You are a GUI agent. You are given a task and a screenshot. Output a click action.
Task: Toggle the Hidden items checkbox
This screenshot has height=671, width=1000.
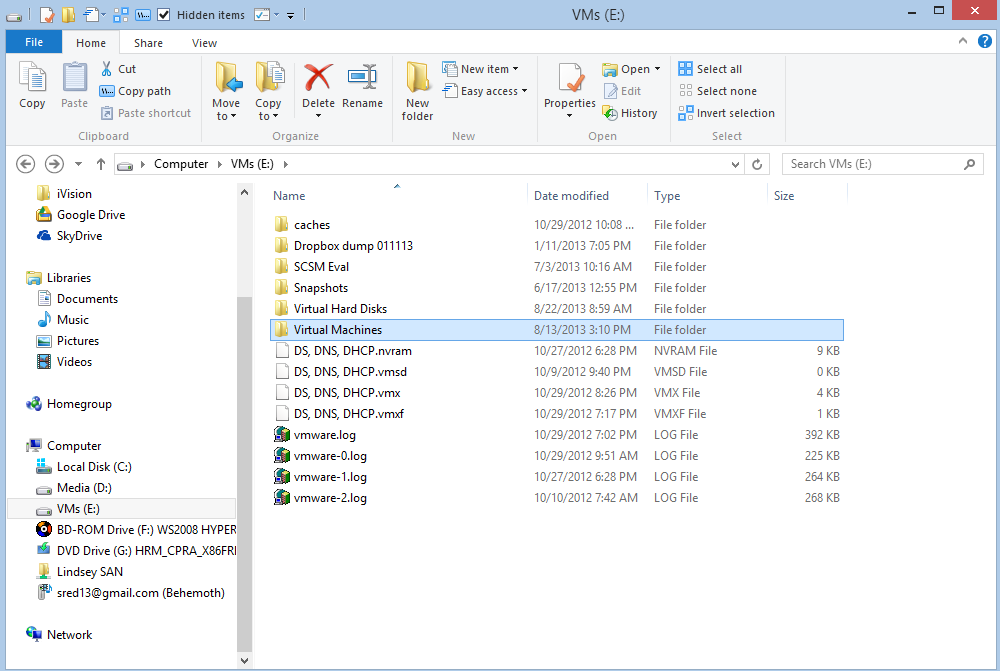click(164, 15)
